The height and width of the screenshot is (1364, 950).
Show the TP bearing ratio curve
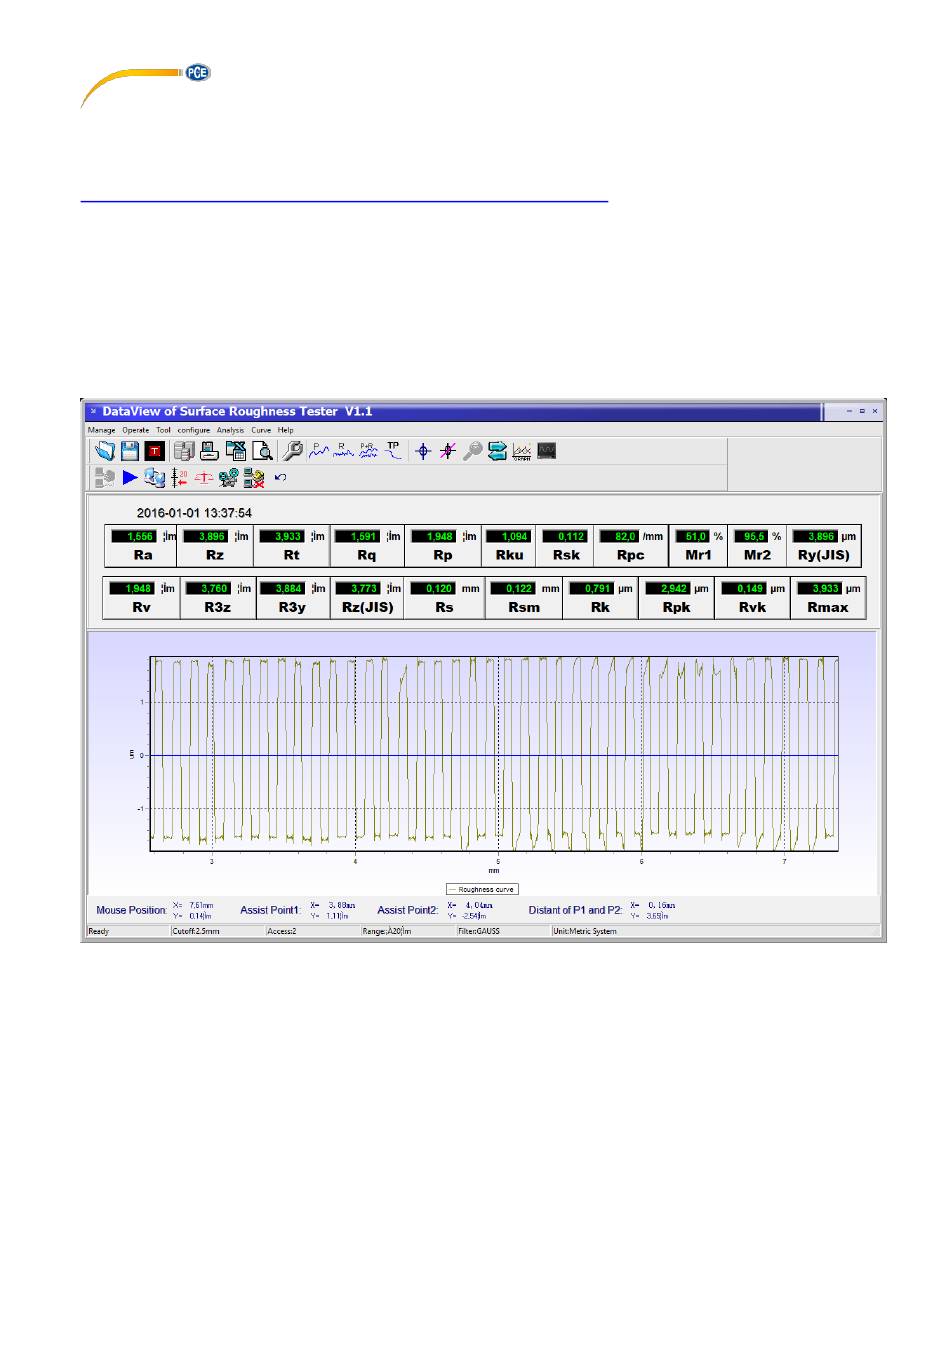coord(394,450)
